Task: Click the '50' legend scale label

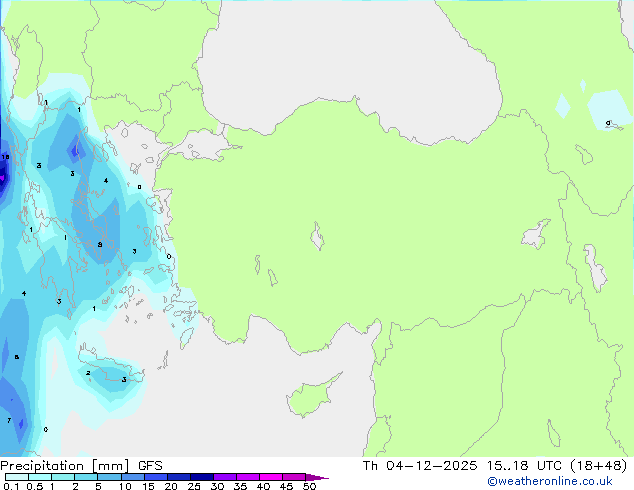Action: click(x=309, y=486)
